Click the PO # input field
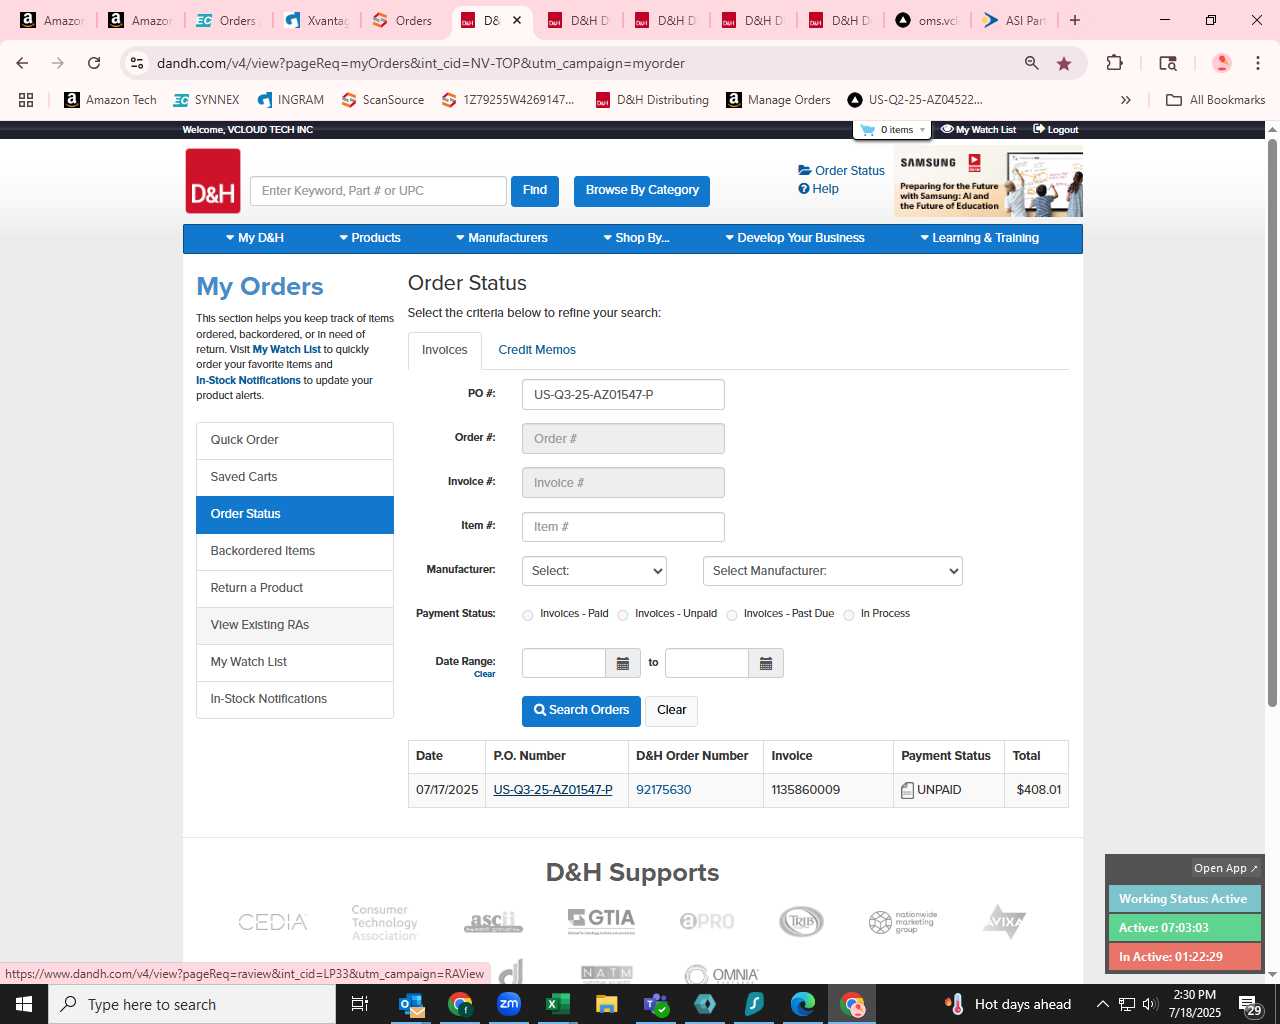 pos(623,395)
